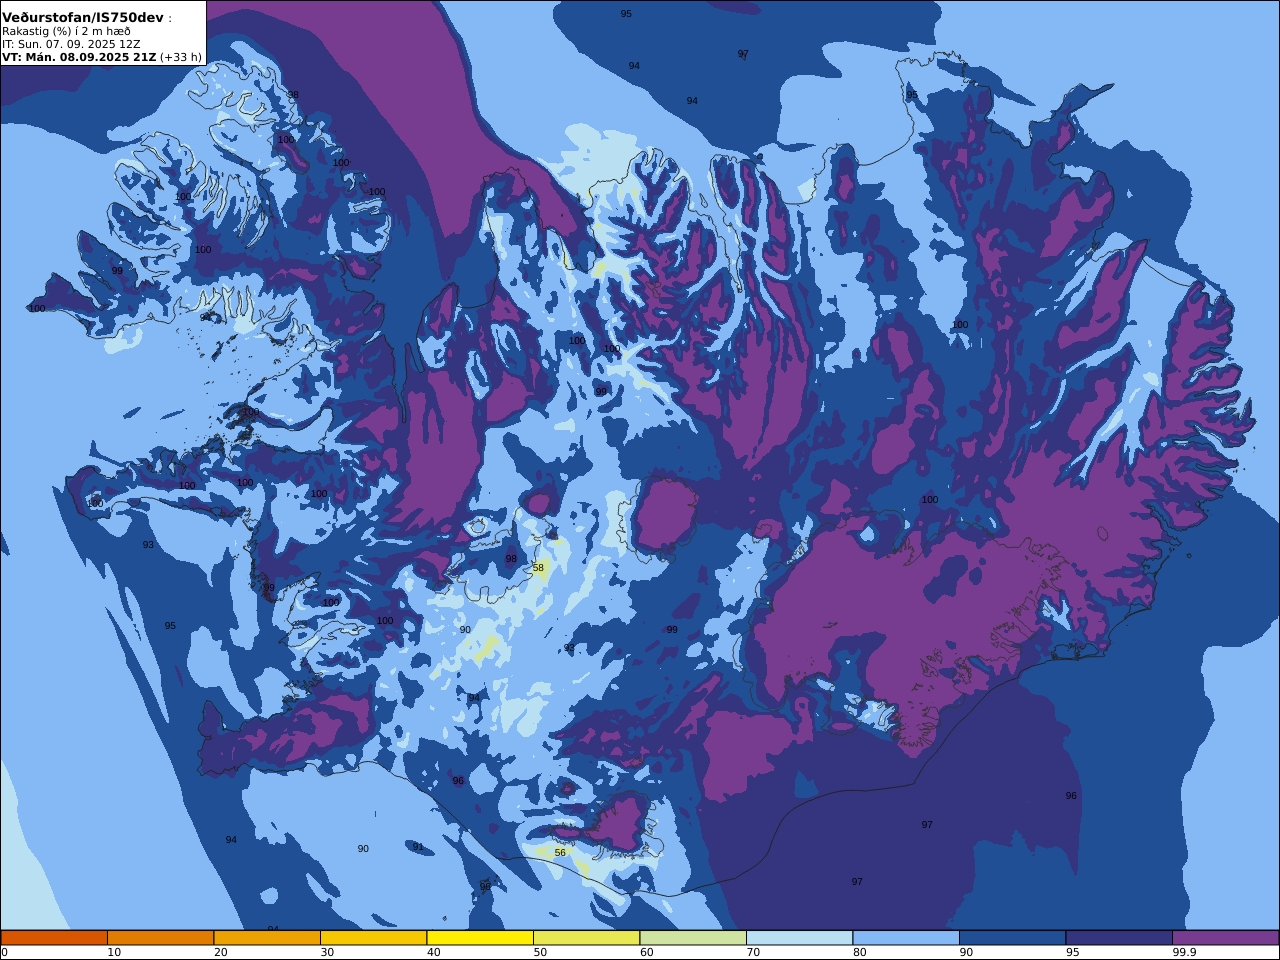Click the '56' humidity value near the south coast
Screen dimensions: 1280x960
[x=560, y=853]
